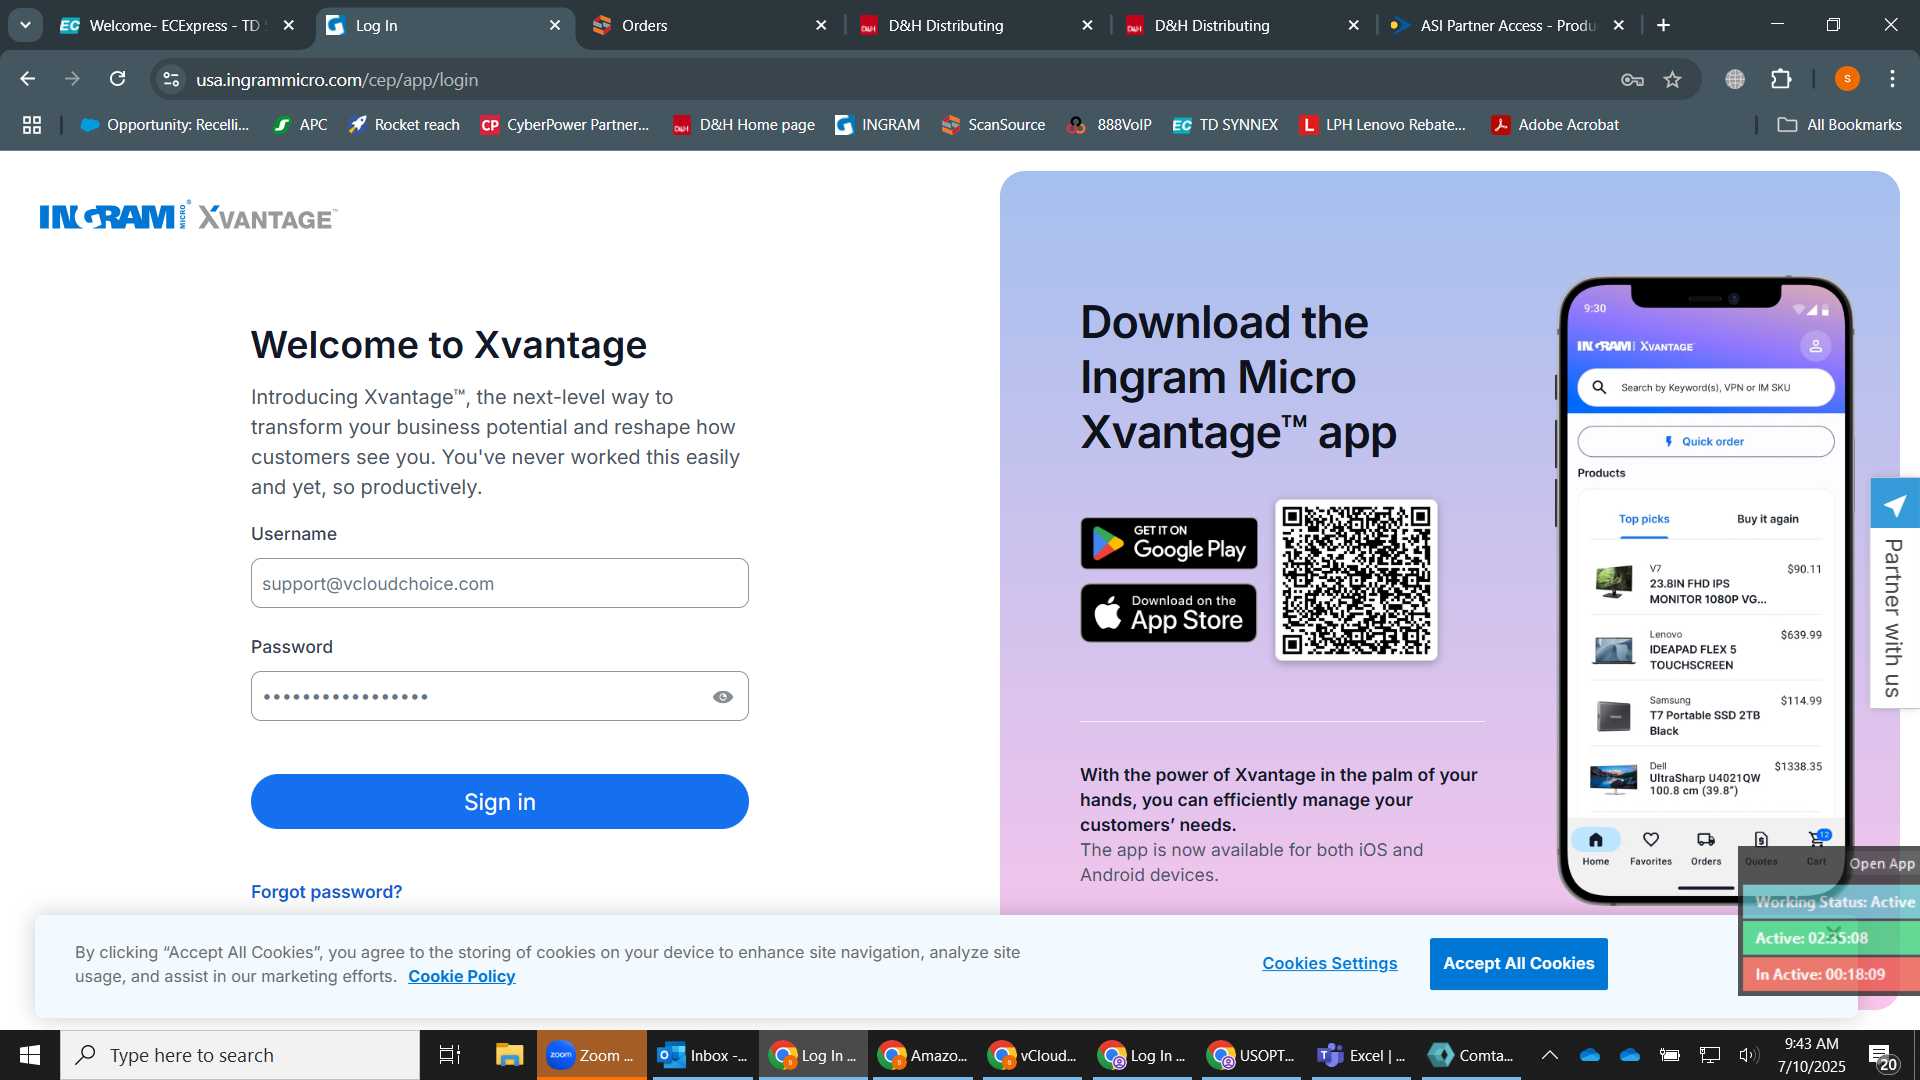
Task: Open the ScanSource bookmark
Action: click(993, 125)
